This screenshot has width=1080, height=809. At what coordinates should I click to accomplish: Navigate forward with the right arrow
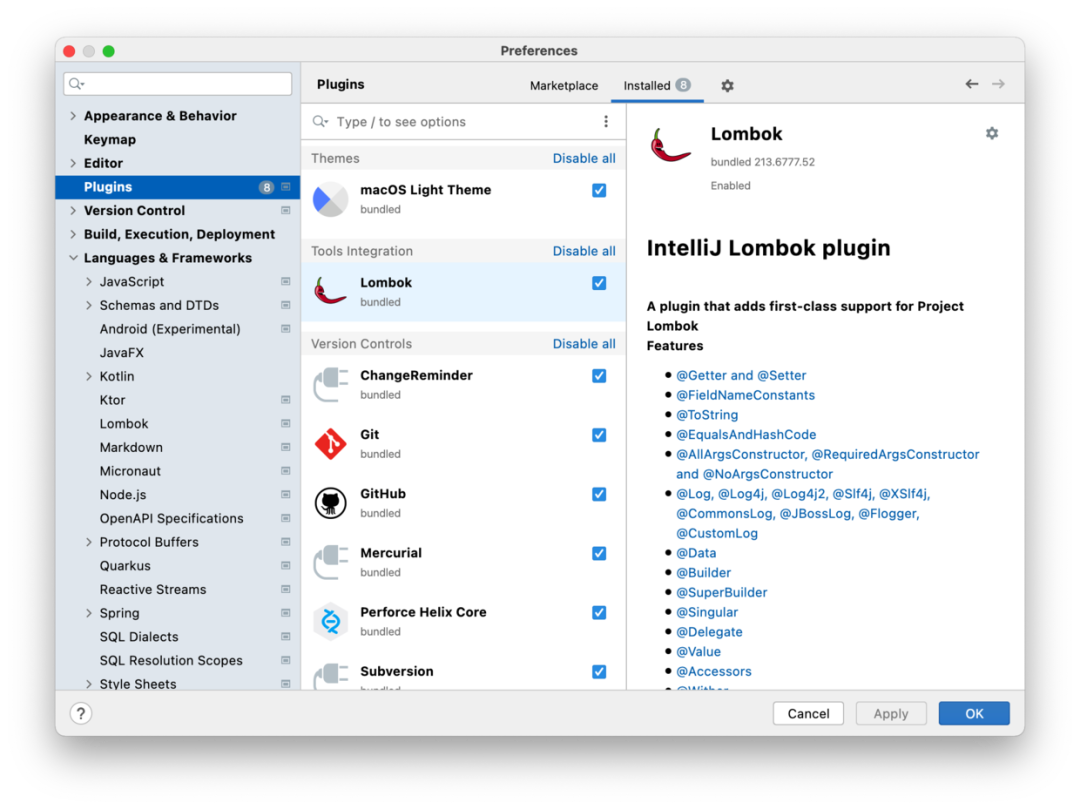998,84
